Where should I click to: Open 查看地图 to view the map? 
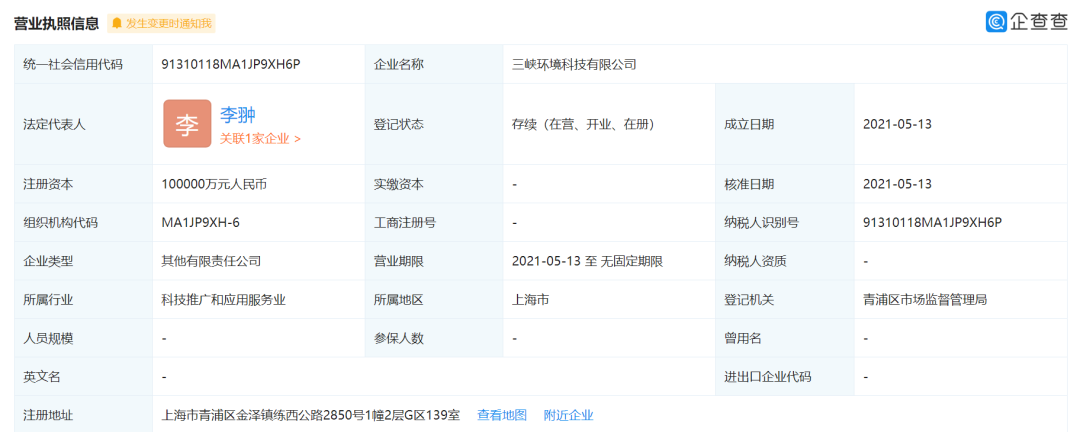502,415
